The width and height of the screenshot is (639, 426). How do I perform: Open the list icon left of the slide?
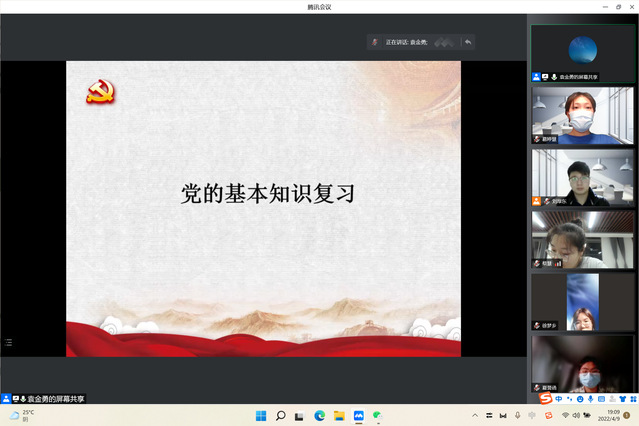point(8,342)
